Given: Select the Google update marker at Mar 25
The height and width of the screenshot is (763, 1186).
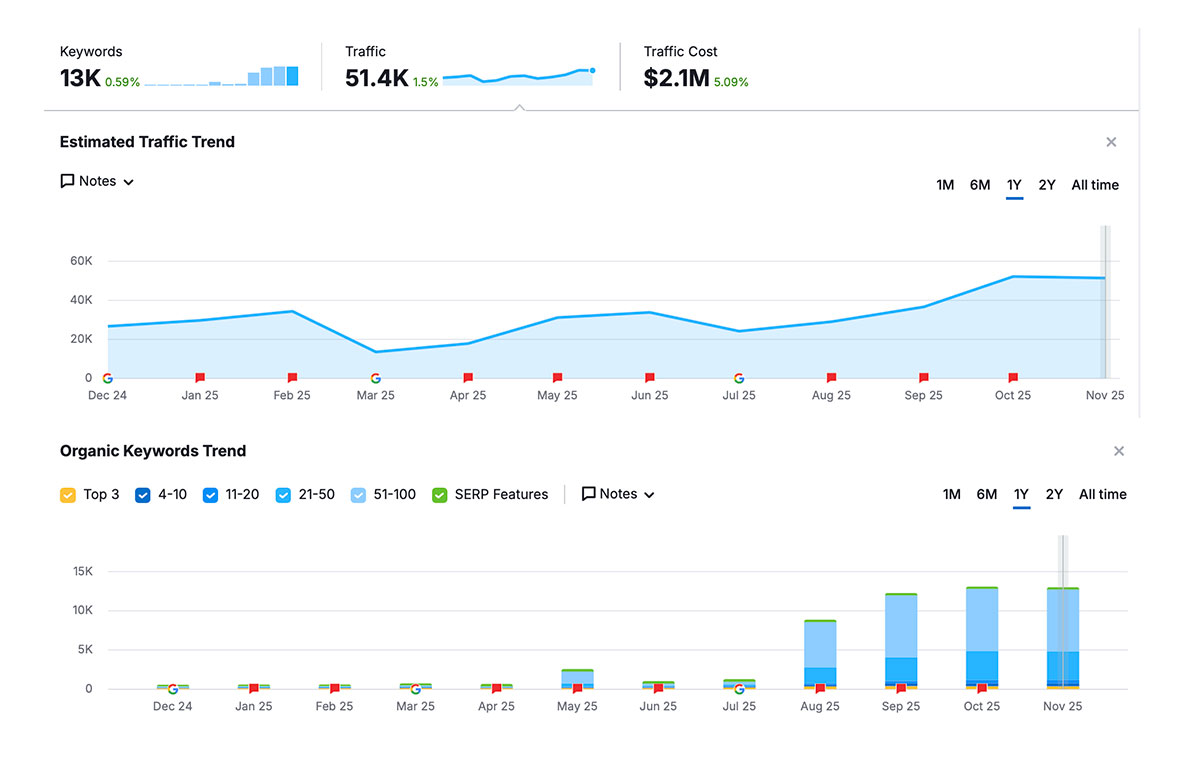Looking at the screenshot, I should point(375,378).
